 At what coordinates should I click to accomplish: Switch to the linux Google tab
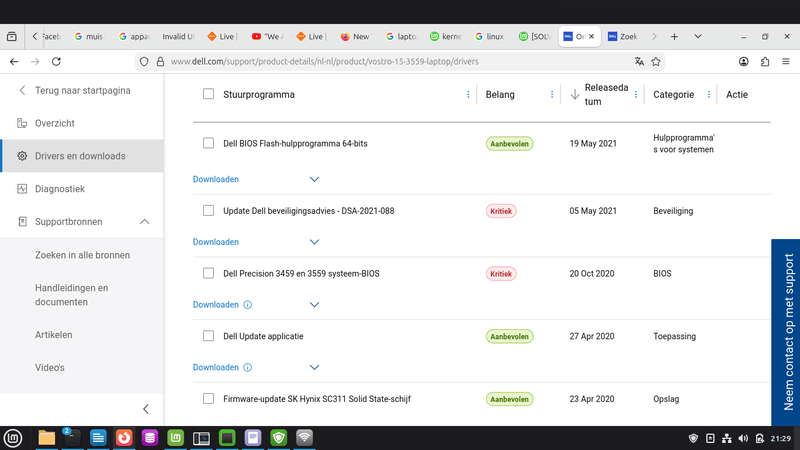489,36
